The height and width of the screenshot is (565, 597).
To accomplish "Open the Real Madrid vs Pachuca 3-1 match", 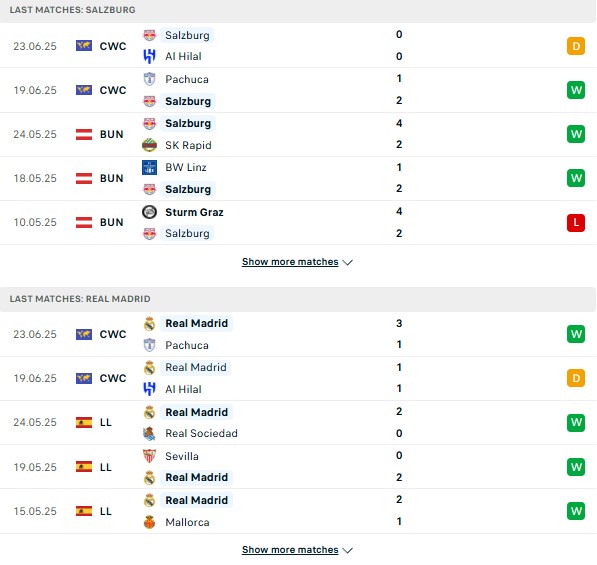I will click(298, 334).
